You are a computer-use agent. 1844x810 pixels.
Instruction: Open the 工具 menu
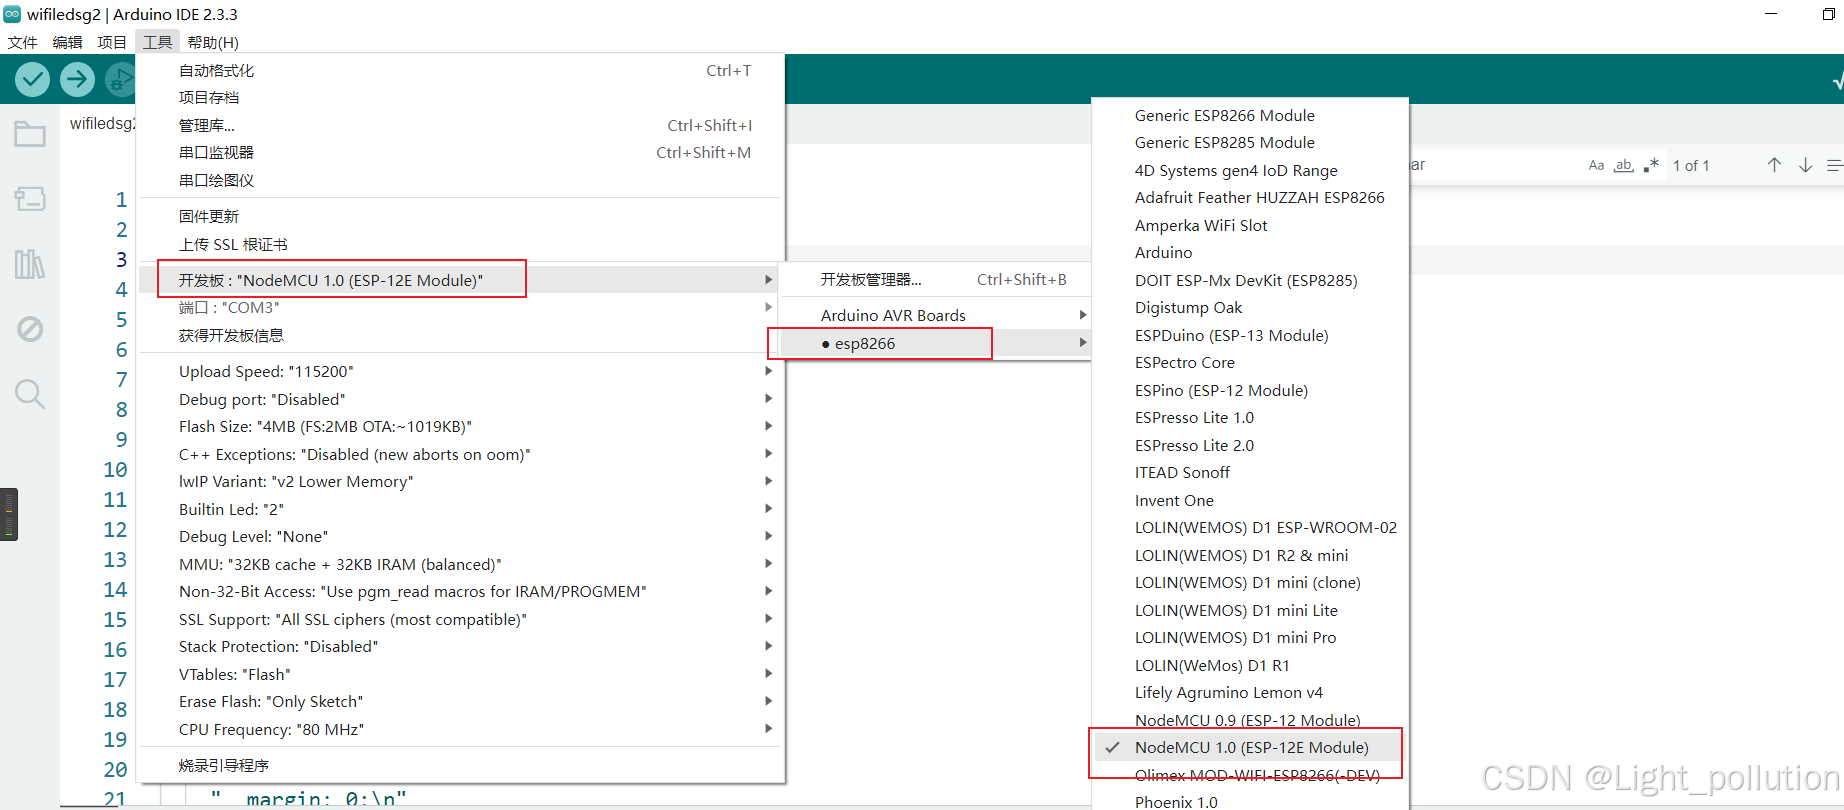click(157, 42)
